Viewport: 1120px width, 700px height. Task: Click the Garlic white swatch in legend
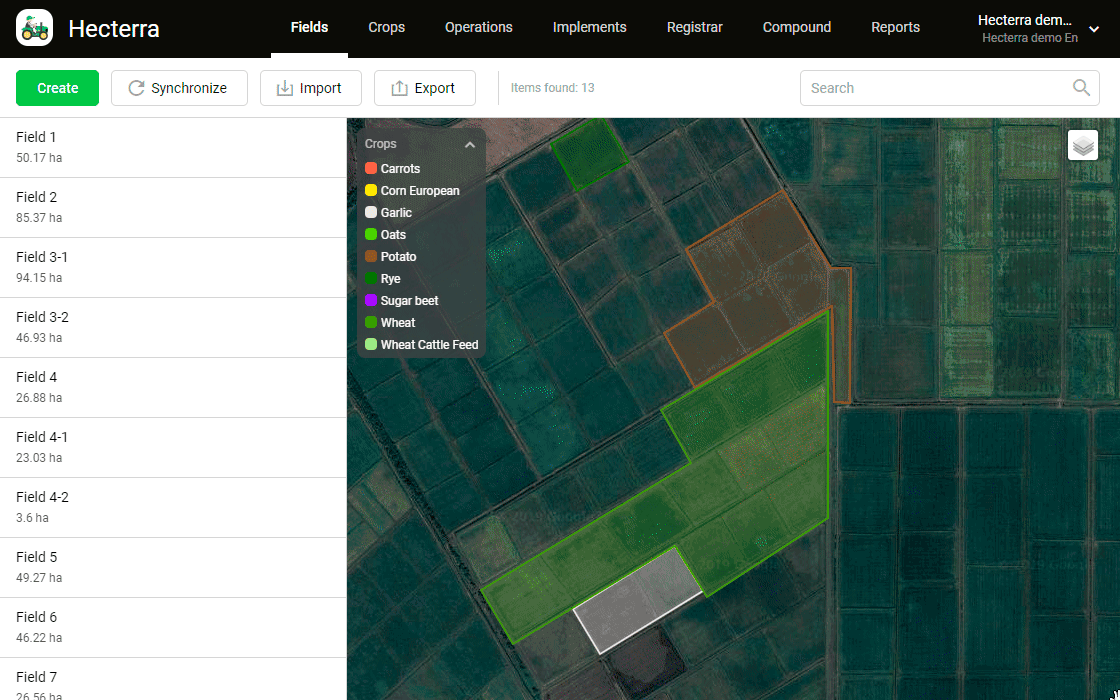[371, 213]
